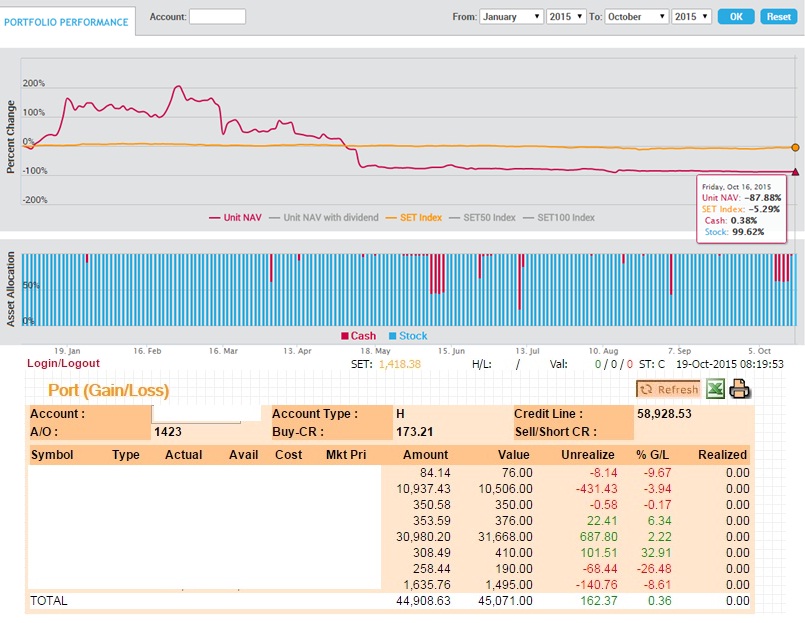The height and width of the screenshot is (623, 805).
Task: Open the To month dropdown (October)
Action: [635, 17]
